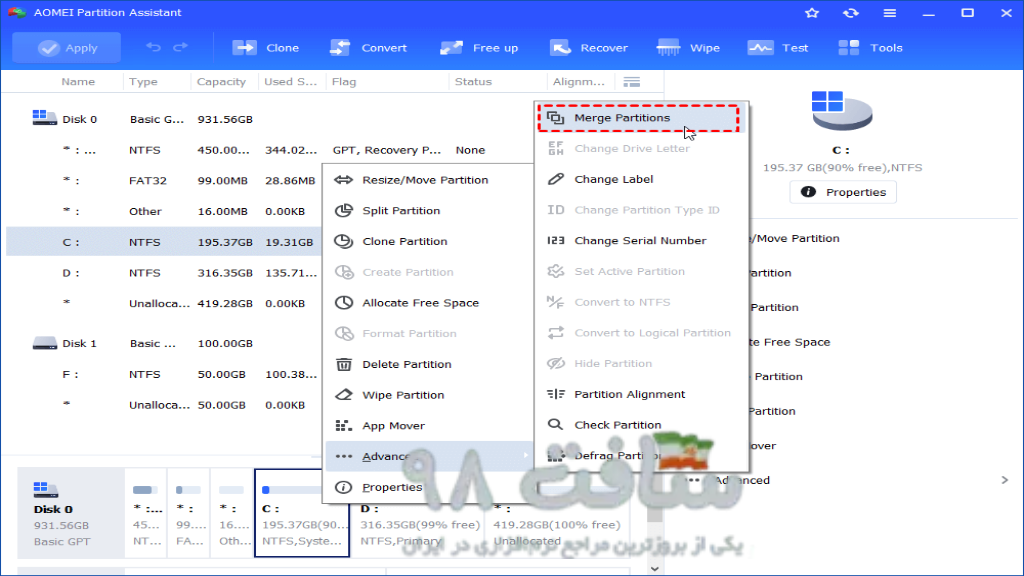The height and width of the screenshot is (576, 1024).
Task: Select the F: NTFS partition row
Action: (163, 374)
